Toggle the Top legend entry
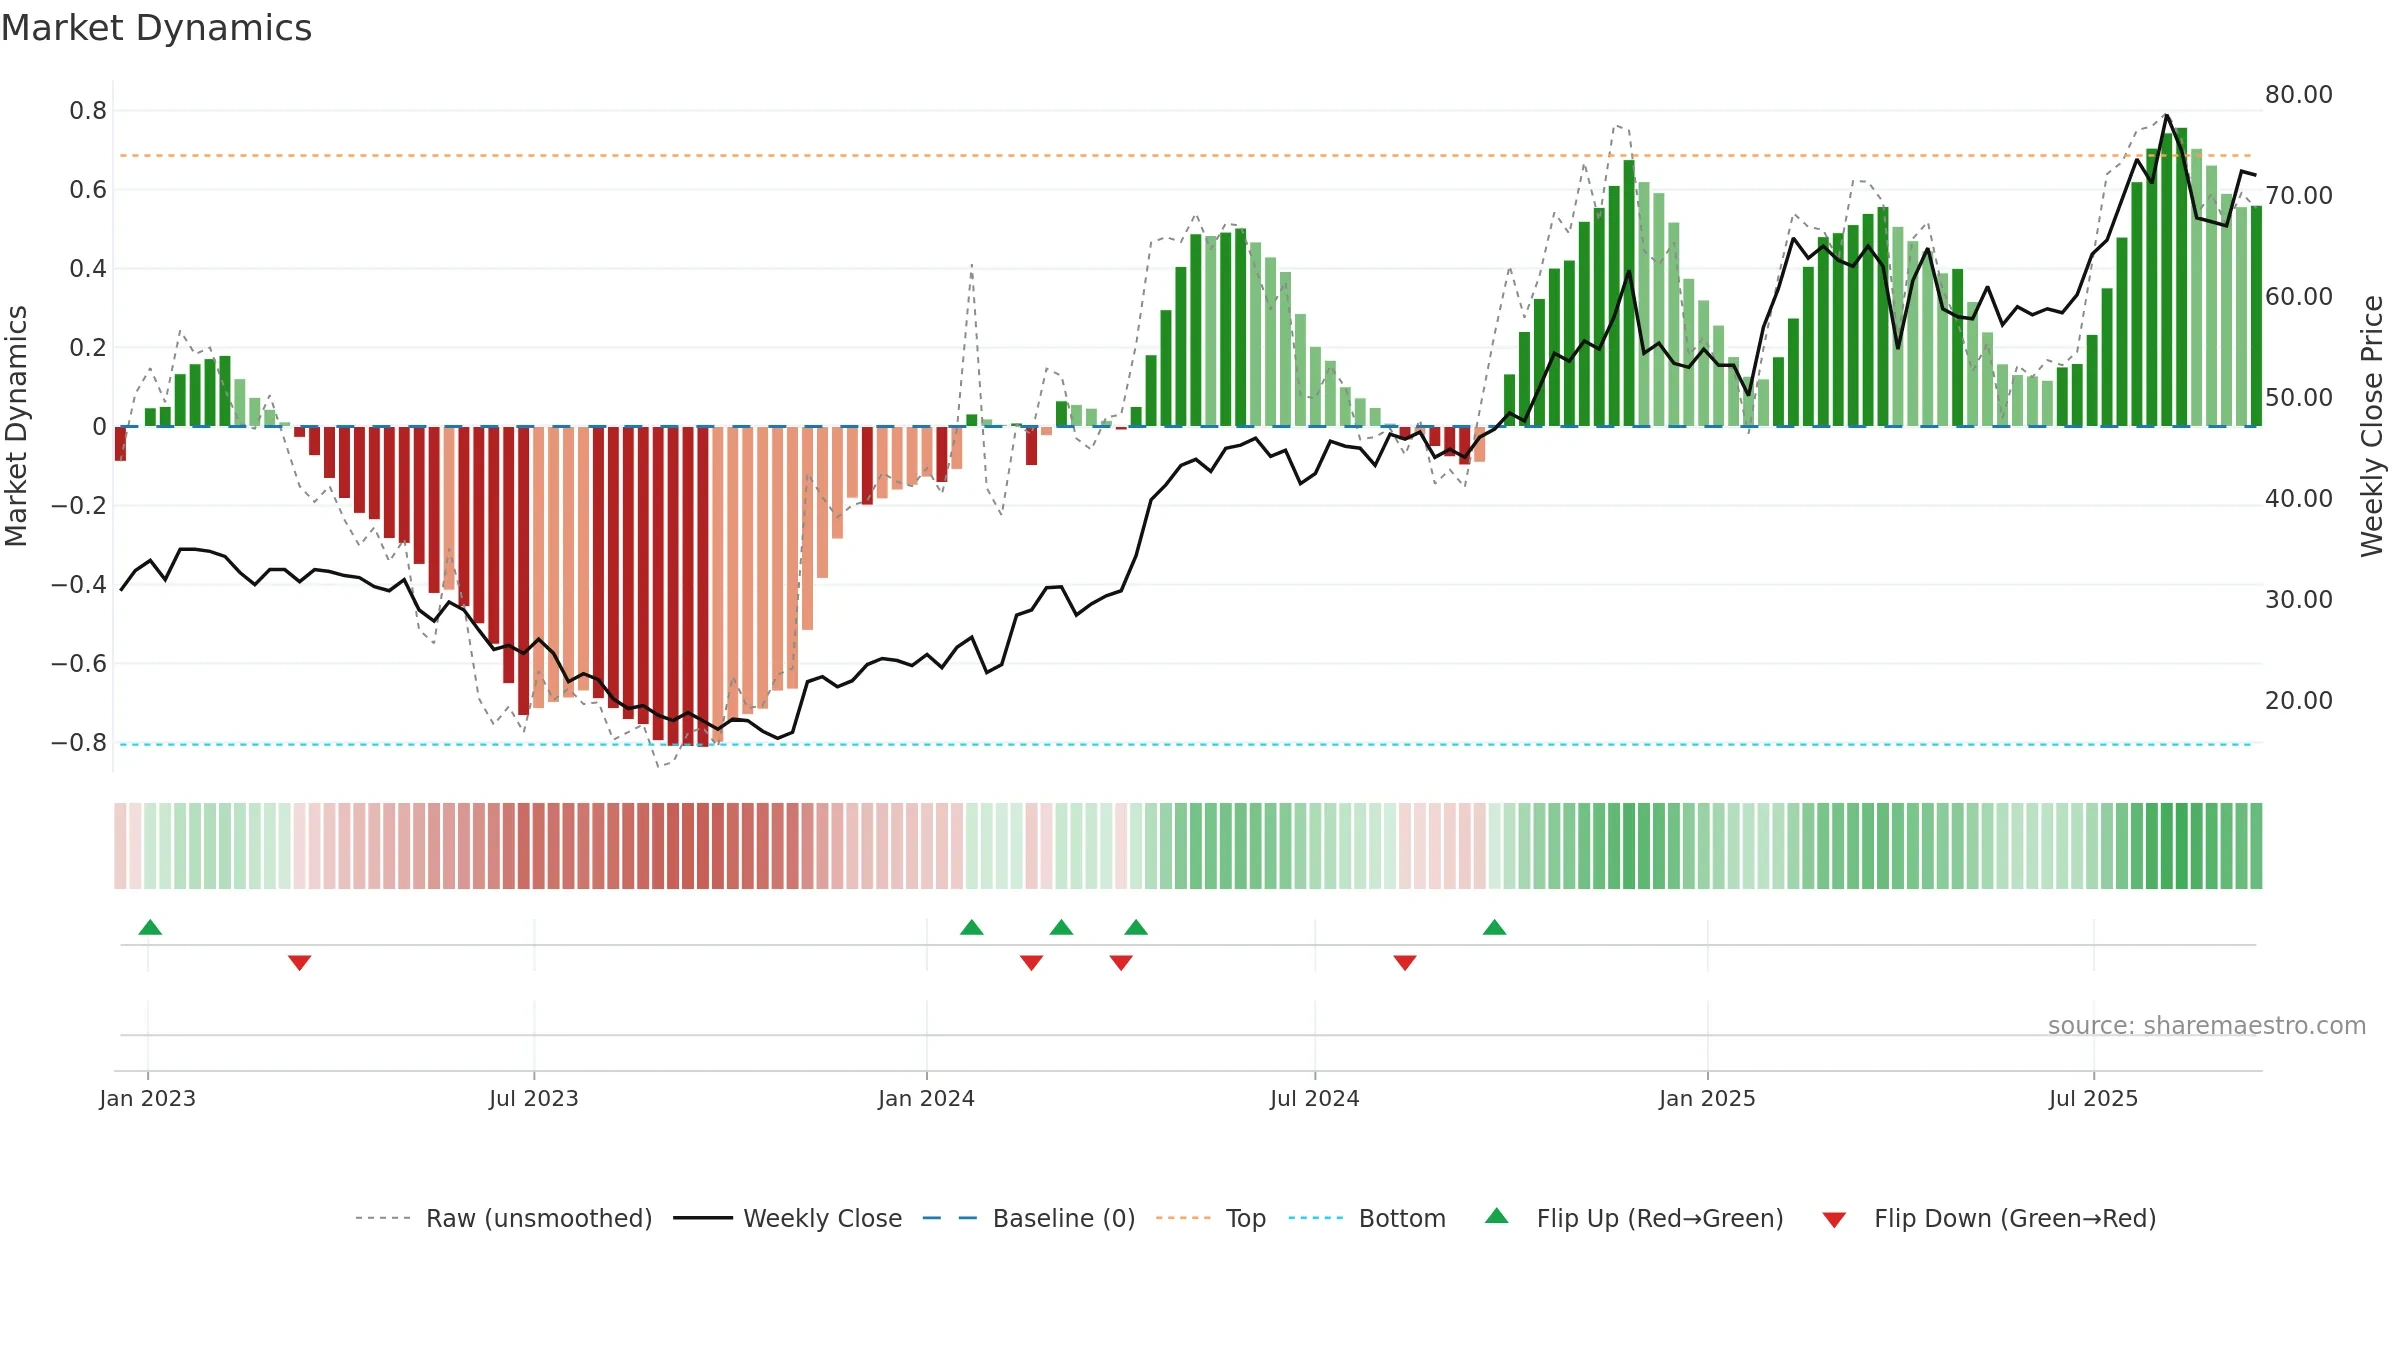The height and width of the screenshot is (1350, 2400). point(1211,1218)
